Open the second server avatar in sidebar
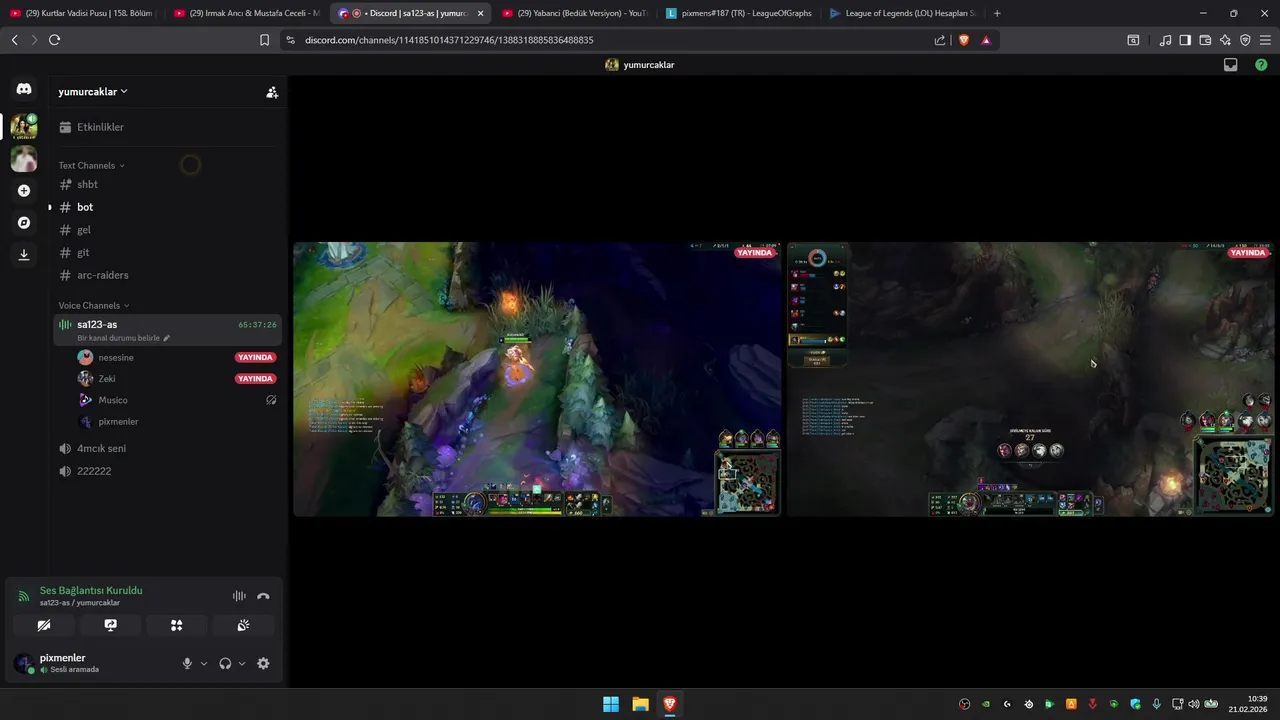Screen dimensions: 1280x720 24,159
